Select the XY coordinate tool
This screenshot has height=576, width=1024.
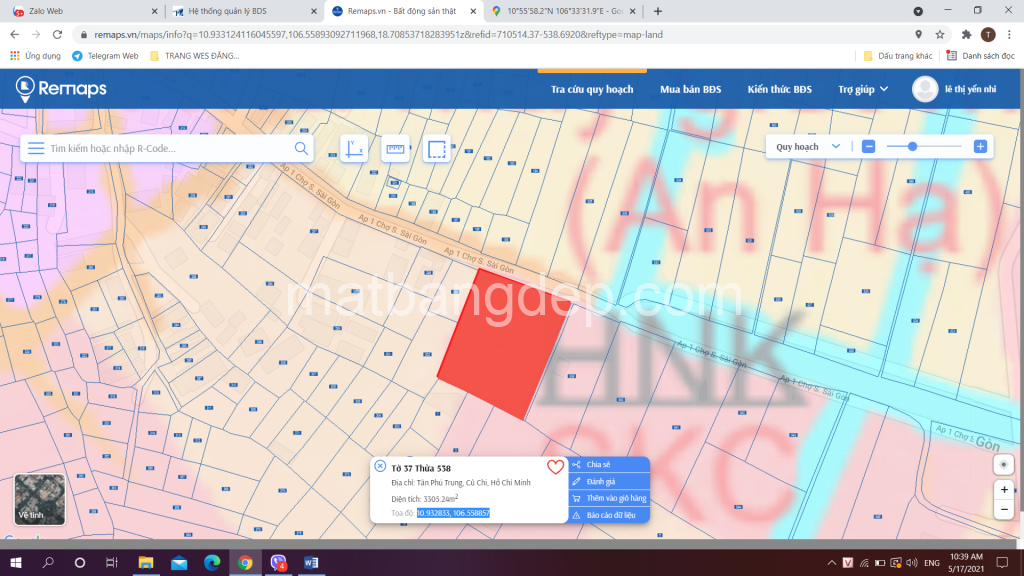[354, 149]
